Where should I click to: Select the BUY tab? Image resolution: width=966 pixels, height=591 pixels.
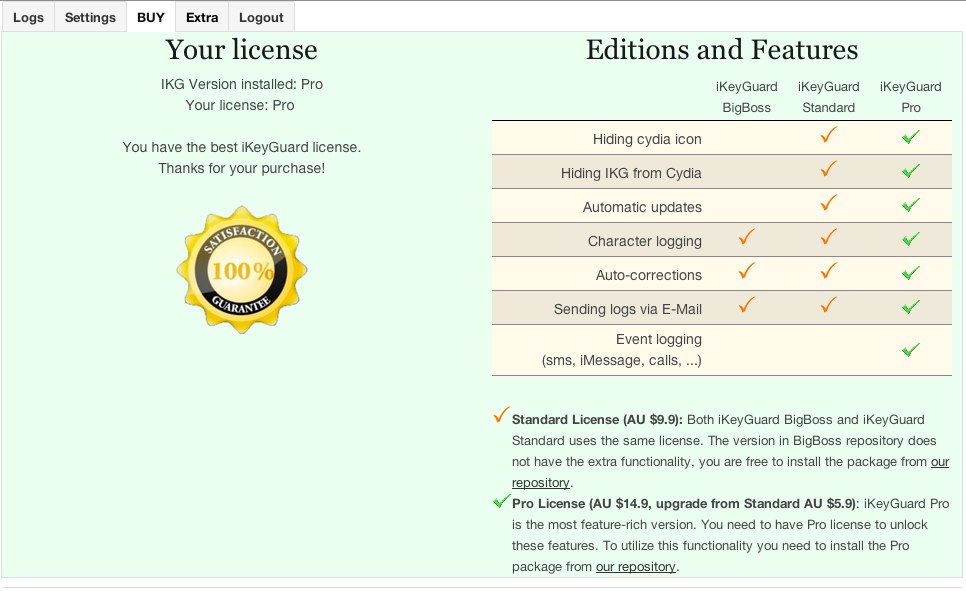click(151, 17)
